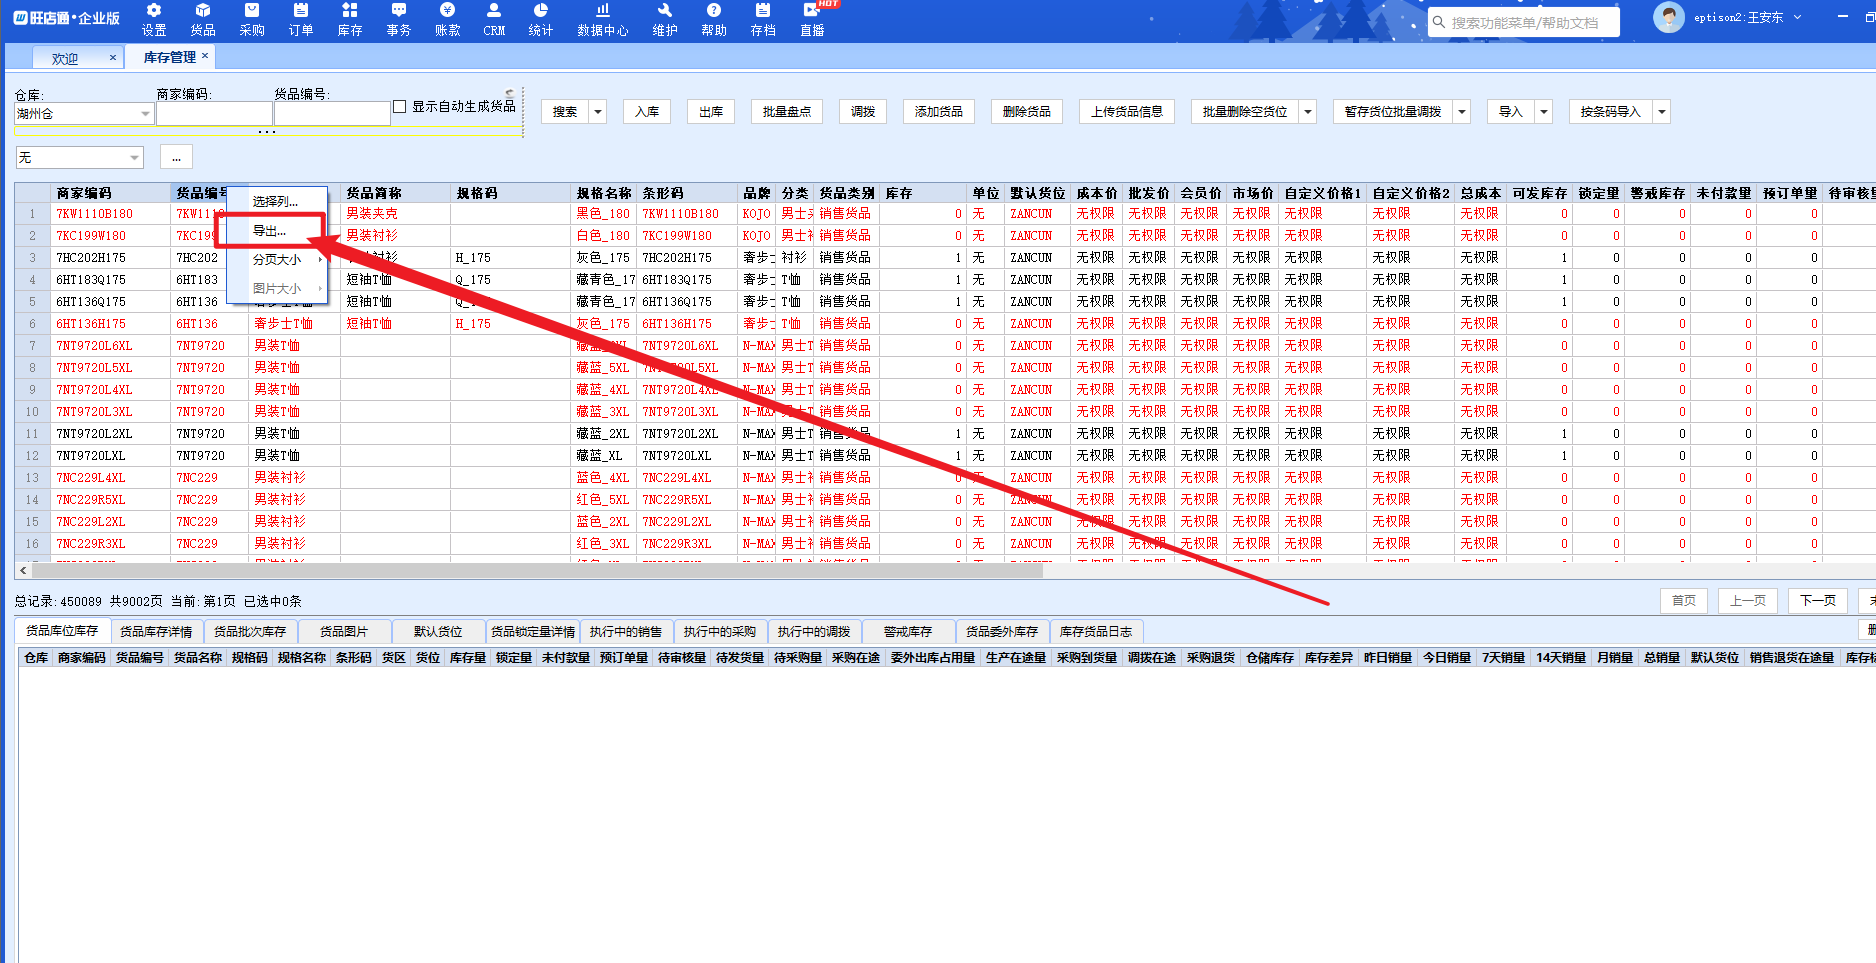Image resolution: width=1876 pixels, height=963 pixels.
Task: Click the 批量盘点 button
Action: [786, 112]
